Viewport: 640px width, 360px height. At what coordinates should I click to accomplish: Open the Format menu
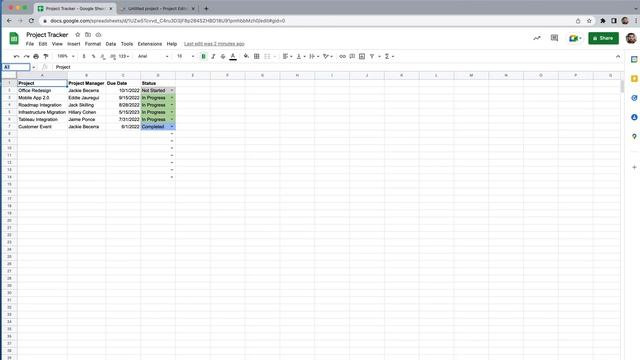pos(93,44)
